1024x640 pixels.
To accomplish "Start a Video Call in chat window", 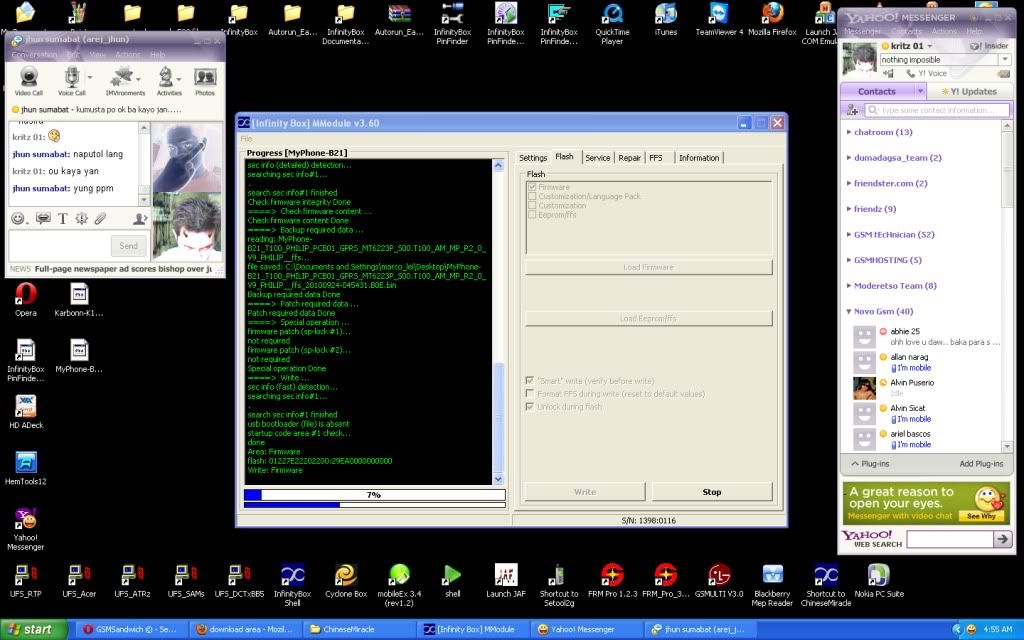I will pos(28,82).
